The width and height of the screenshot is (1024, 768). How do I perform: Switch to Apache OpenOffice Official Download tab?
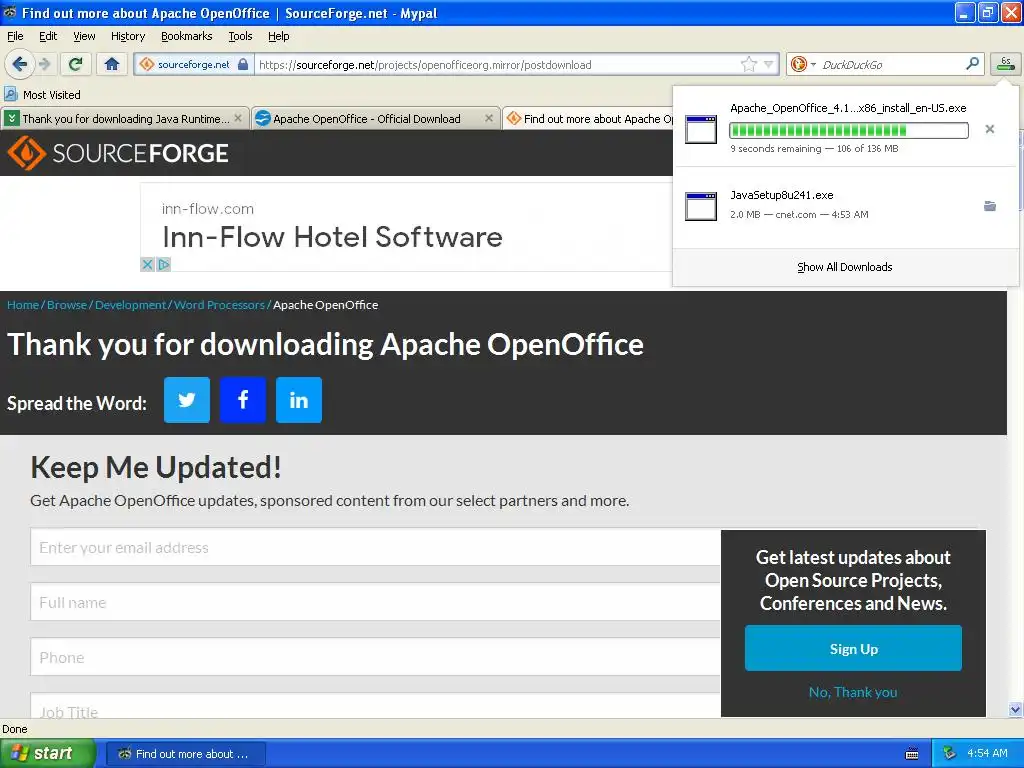[x=366, y=119]
